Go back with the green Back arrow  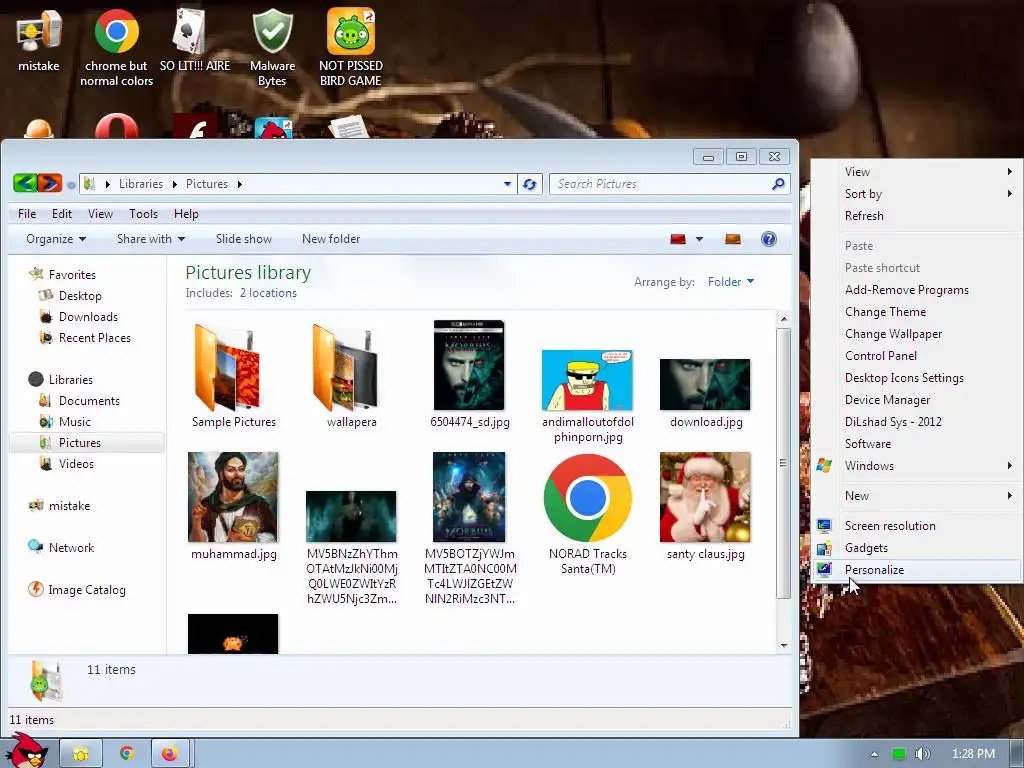[25, 183]
